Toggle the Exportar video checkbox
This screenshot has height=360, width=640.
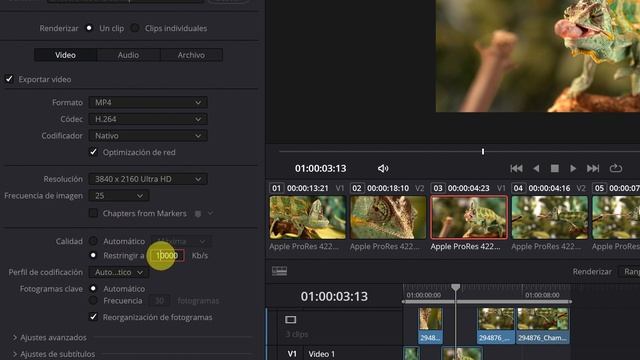(9, 79)
